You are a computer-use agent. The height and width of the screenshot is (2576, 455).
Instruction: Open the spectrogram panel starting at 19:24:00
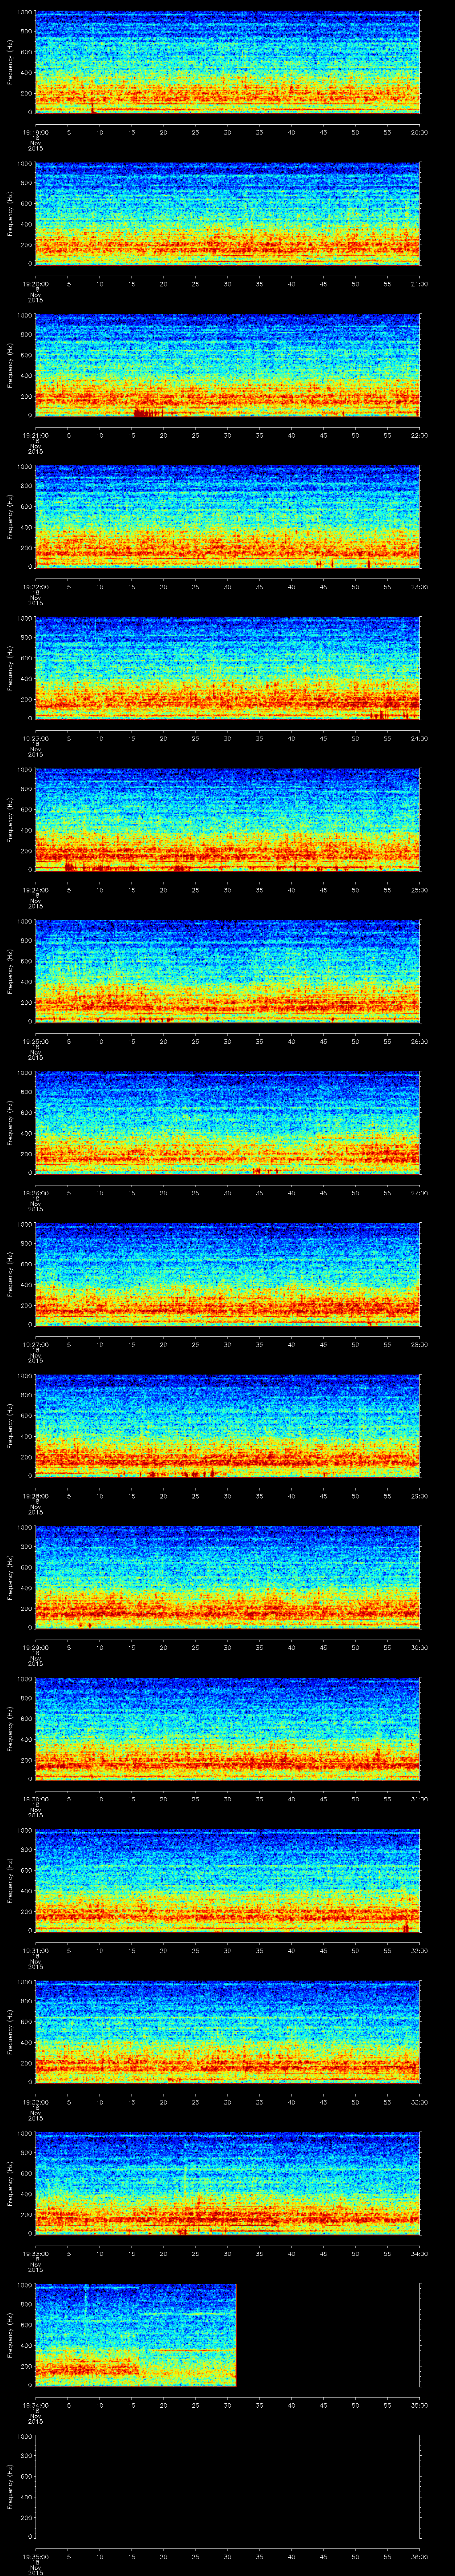pyautogui.click(x=227, y=820)
